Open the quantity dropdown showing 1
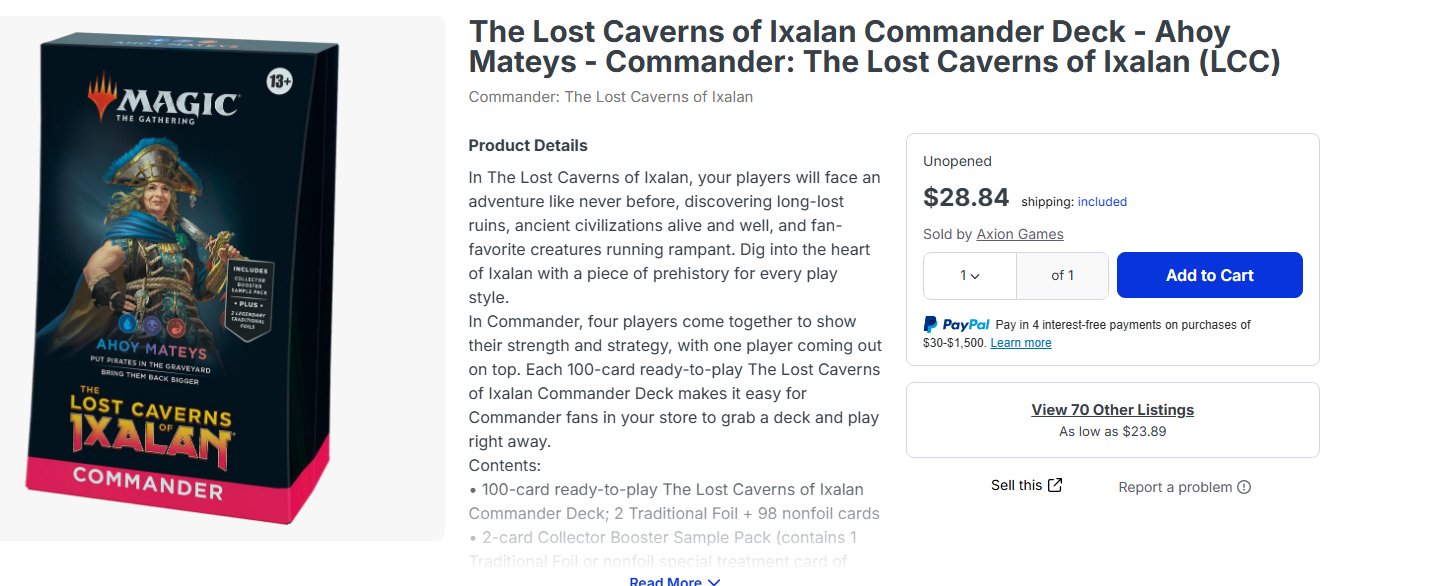Viewport: 1446px width, 586px height. pyautogui.click(x=969, y=275)
